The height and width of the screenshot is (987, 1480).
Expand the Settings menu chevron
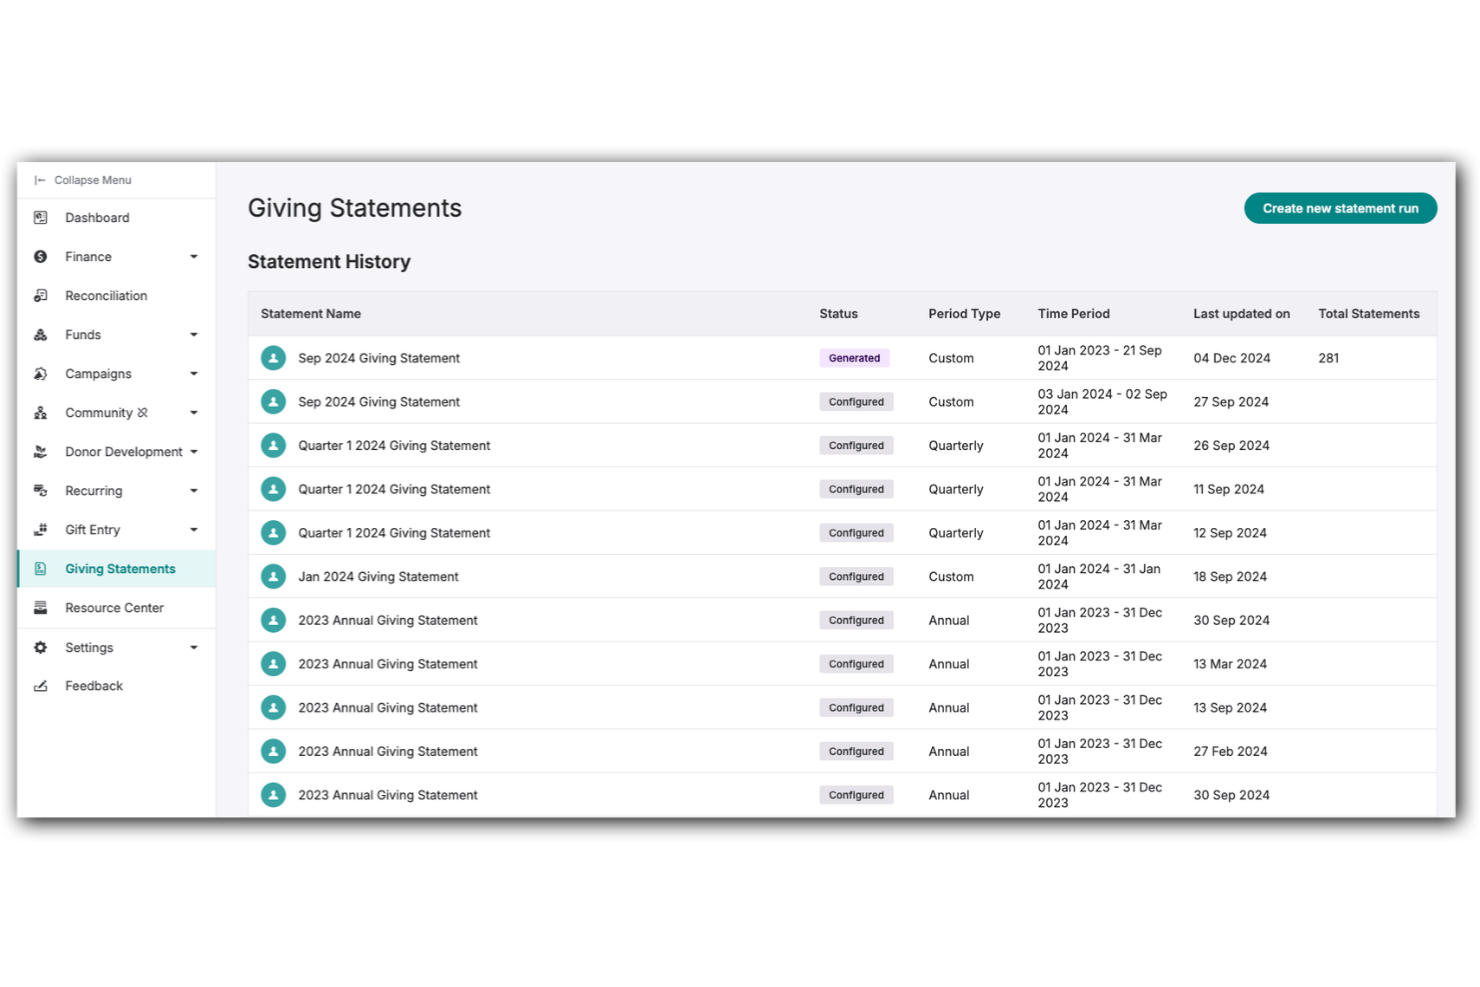193,647
